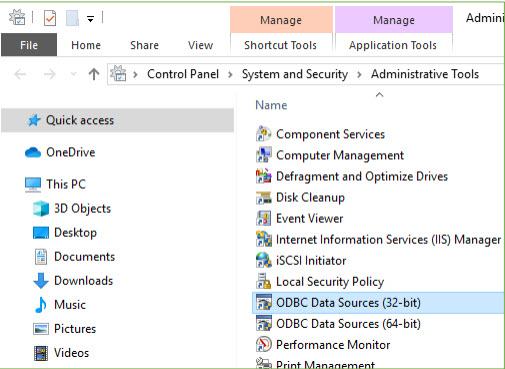Select the Print Management entry
This screenshot has width=505, height=369.
pyautogui.click(x=325, y=364)
